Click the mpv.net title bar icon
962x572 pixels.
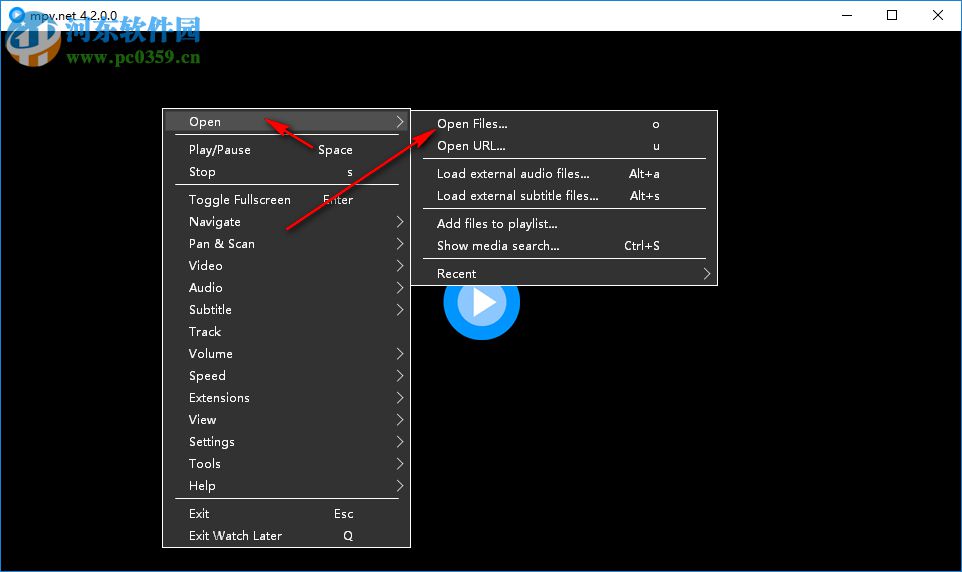coord(17,15)
